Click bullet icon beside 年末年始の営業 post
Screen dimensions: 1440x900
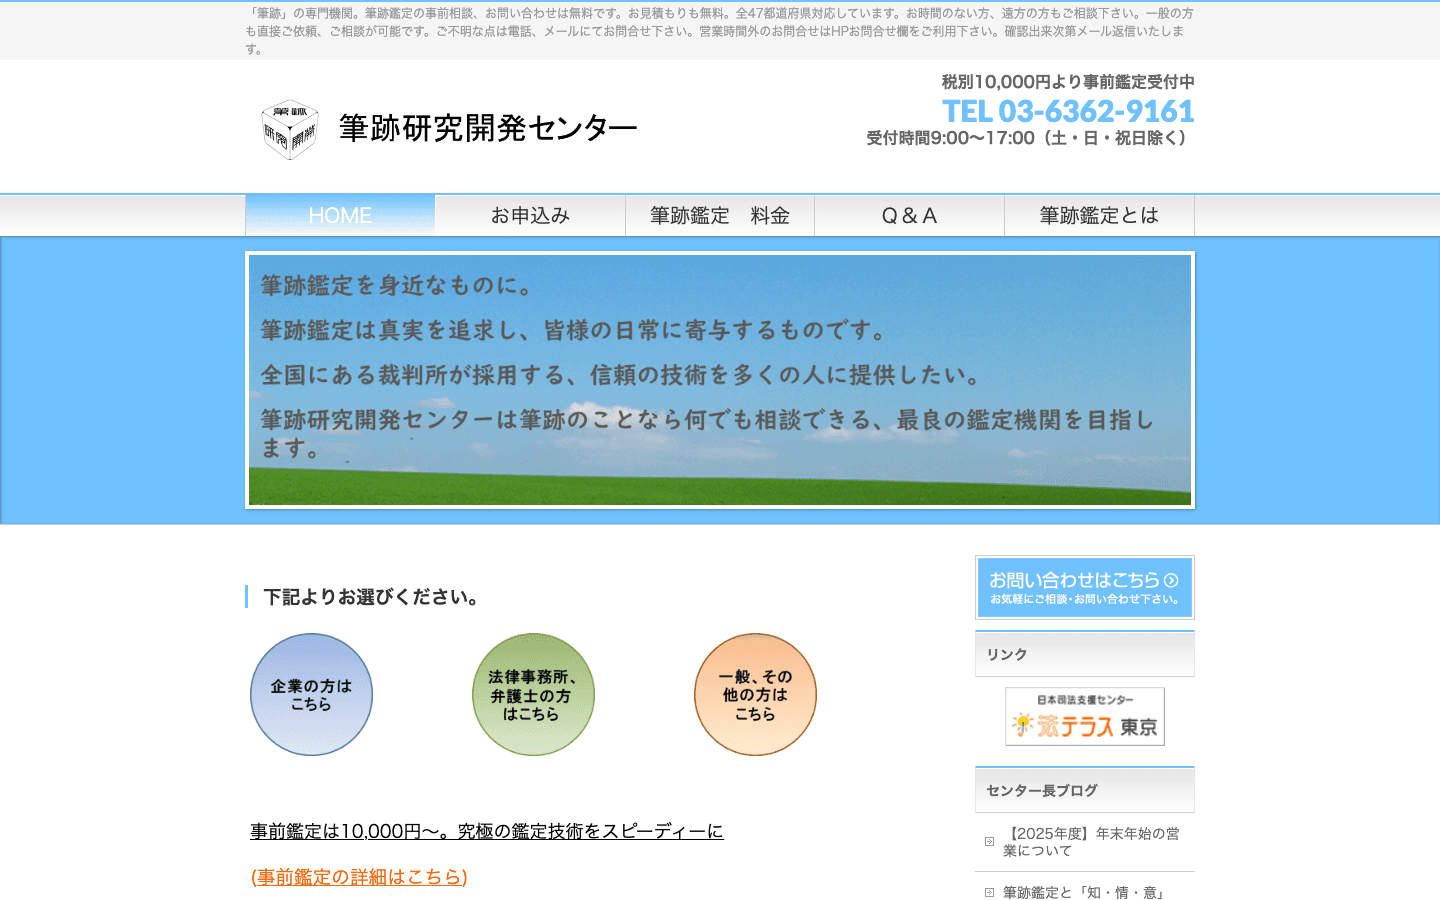[989, 841]
